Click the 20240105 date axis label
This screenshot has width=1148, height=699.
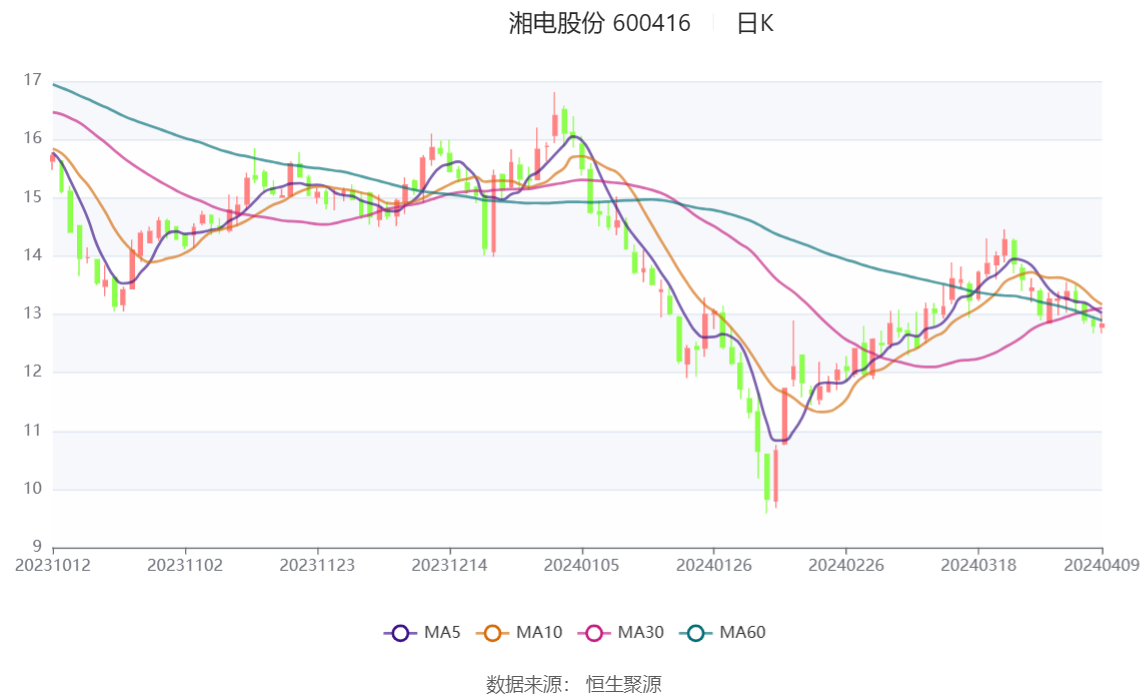pyautogui.click(x=581, y=566)
